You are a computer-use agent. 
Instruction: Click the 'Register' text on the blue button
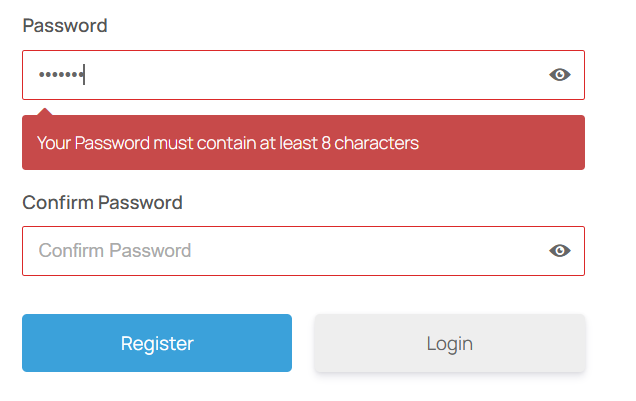(x=157, y=343)
